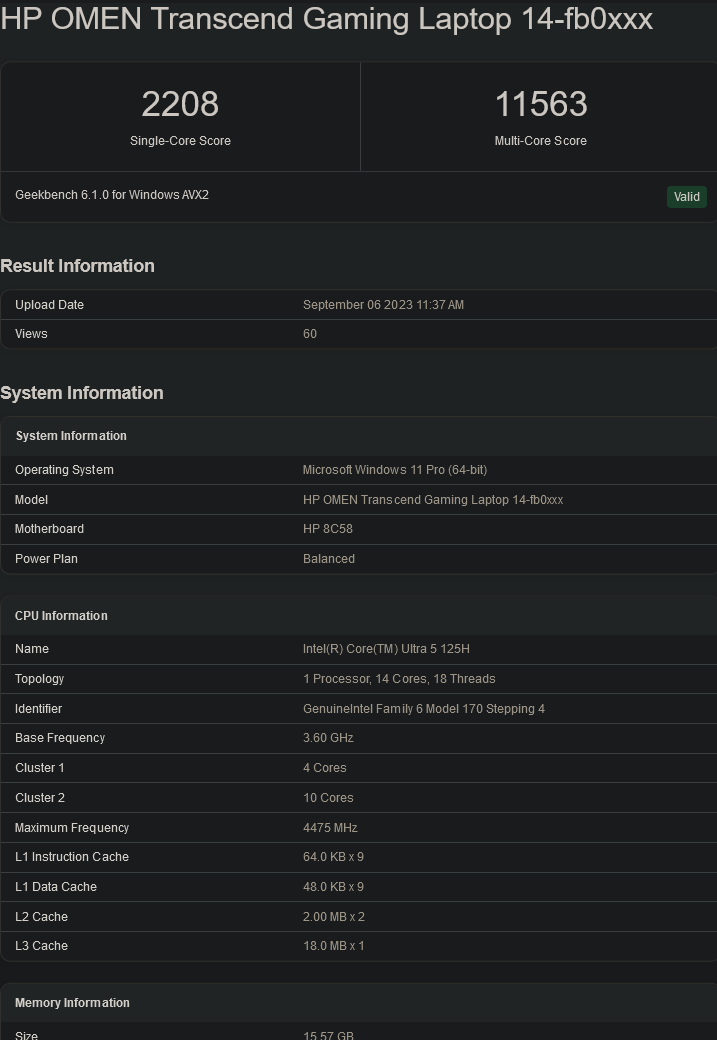Click the Valid status badge
The height and width of the screenshot is (1040, 717).
click(x=686, y=196)
